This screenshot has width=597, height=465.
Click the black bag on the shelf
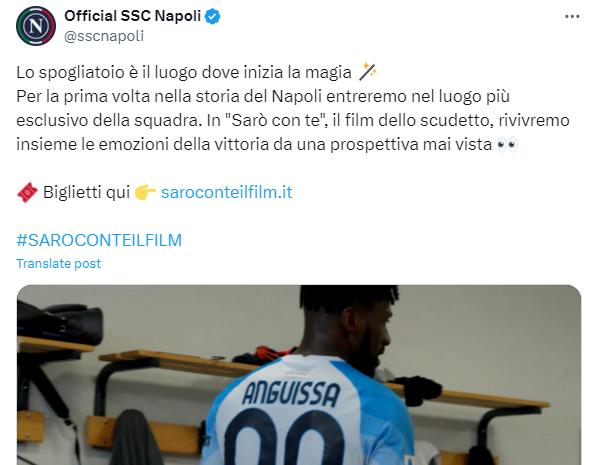[60, 325]
